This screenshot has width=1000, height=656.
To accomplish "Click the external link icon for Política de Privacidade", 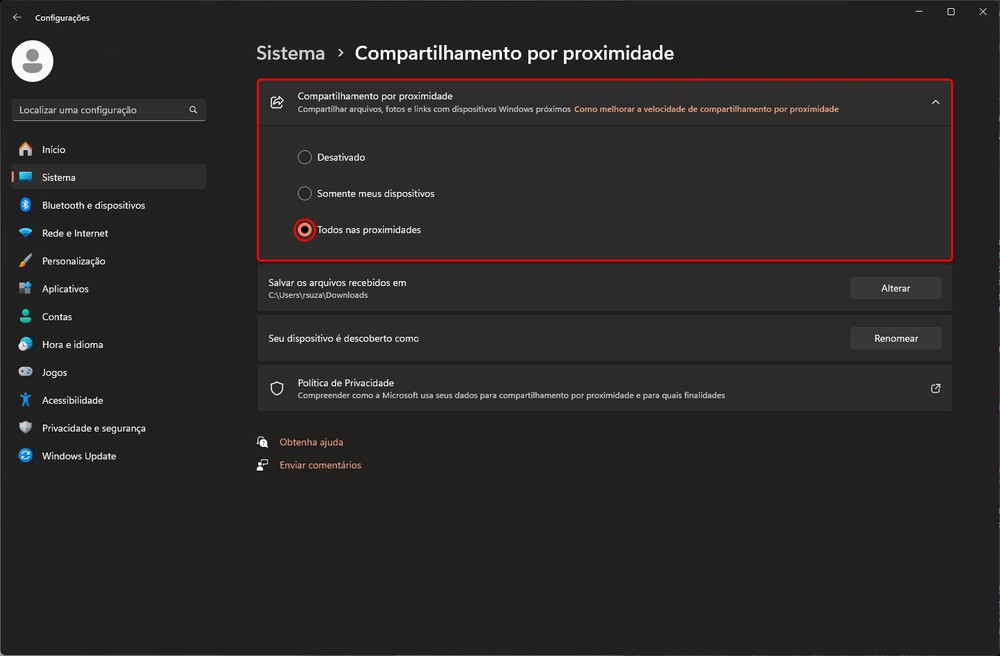I will pyautogui.click(x=935, y=388).
